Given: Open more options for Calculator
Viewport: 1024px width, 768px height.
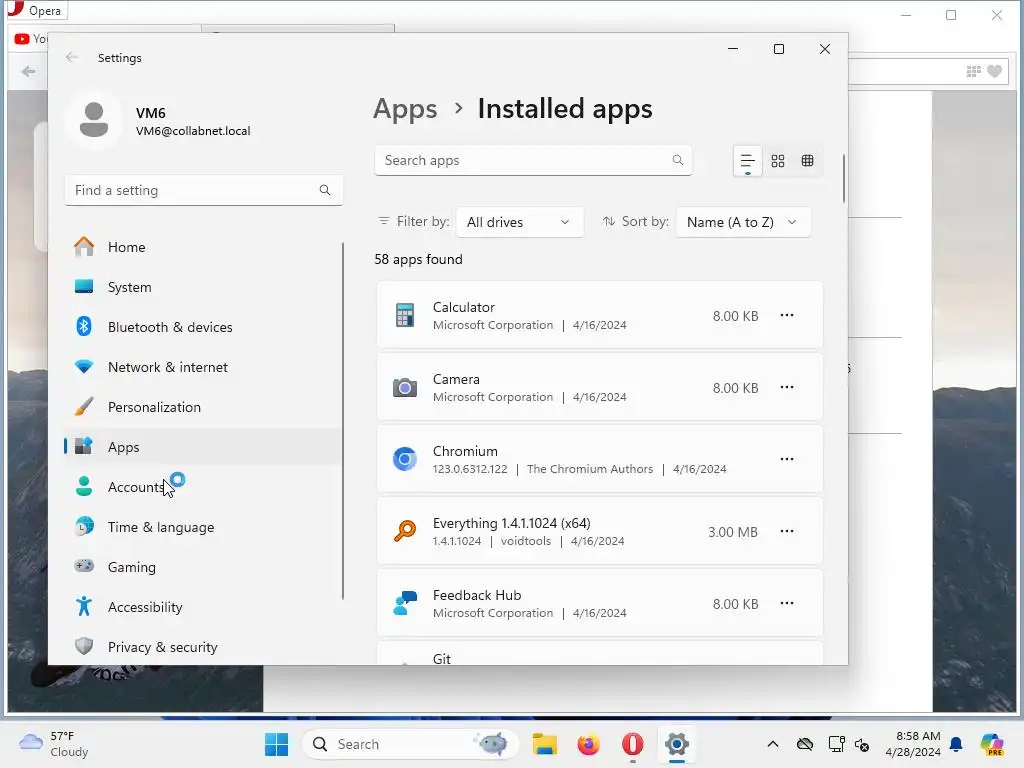Looking at the screenshot, I should pos(787,315).
